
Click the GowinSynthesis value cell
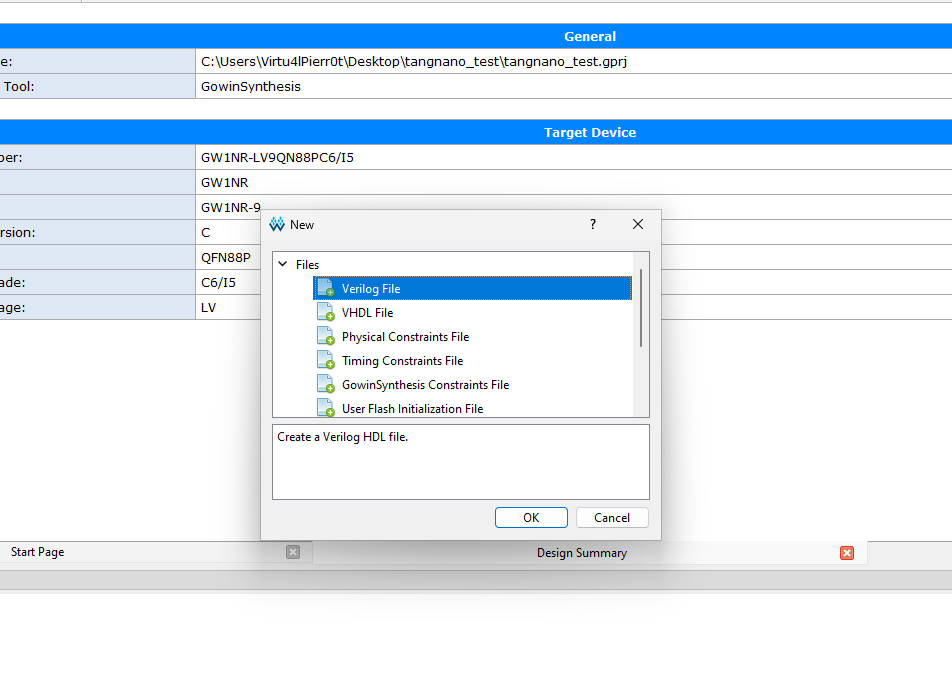click(574, 86)
